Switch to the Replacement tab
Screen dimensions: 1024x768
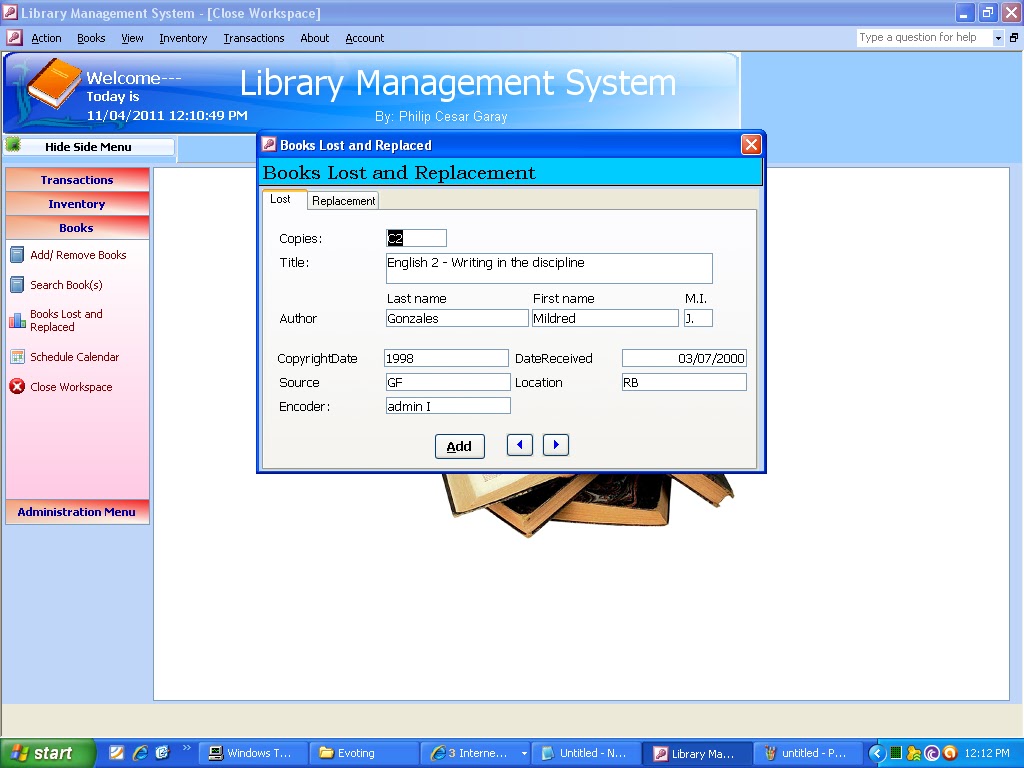pyautogui.click(x=343, y=200)
